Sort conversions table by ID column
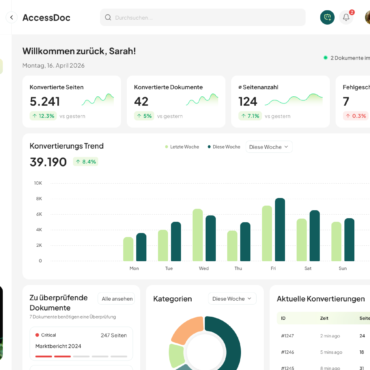 pos(283,318)
